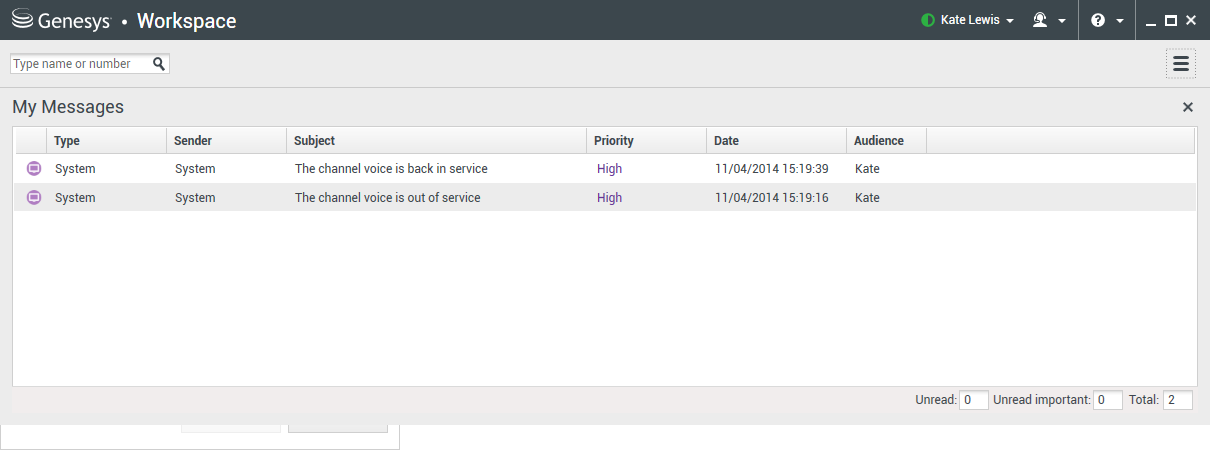Expand the help menu dropdown arrow

tap(1120, 21)
